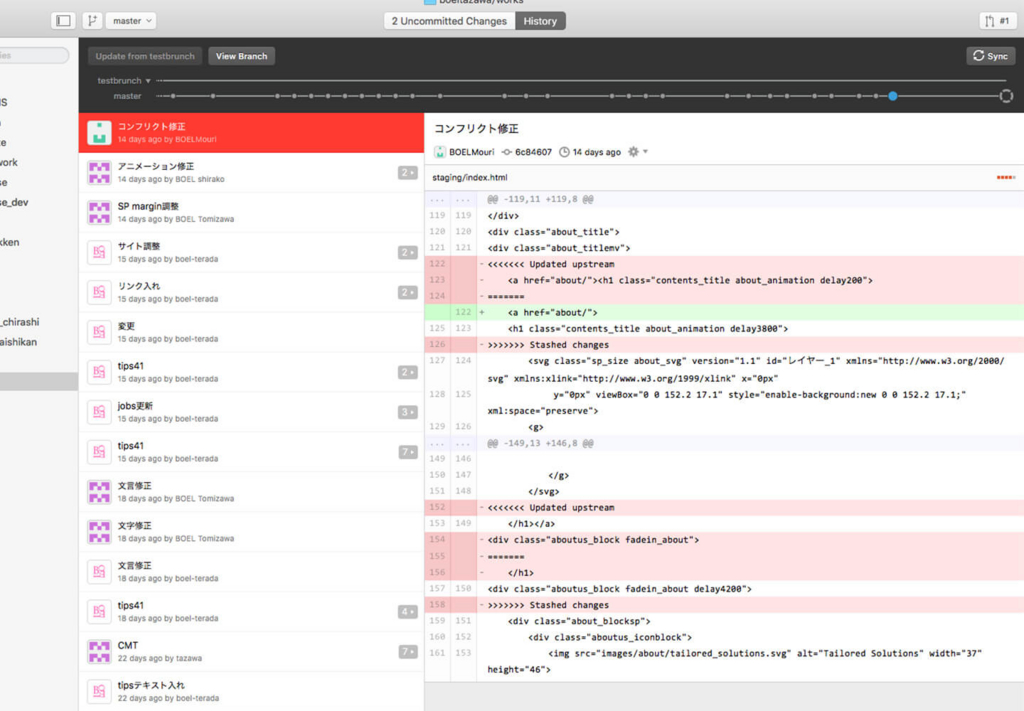Expand the testbrunch branch arrow
The height and width of the screenshot is (711, 1024).
[x=148, y=81]
